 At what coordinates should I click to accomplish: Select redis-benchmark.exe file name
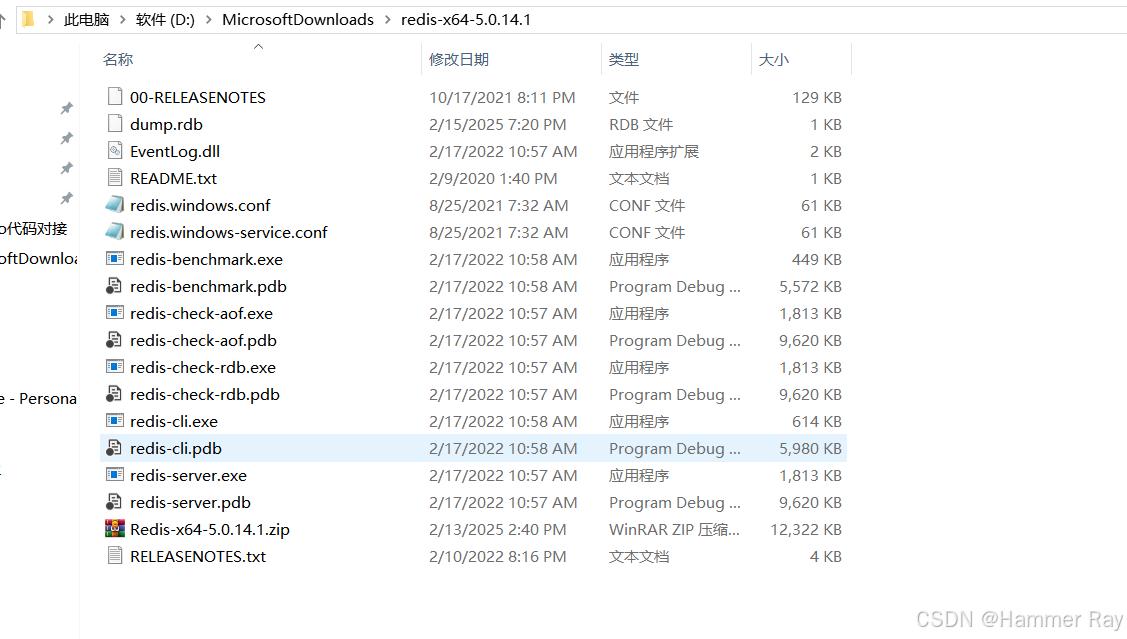pos(206,259)
